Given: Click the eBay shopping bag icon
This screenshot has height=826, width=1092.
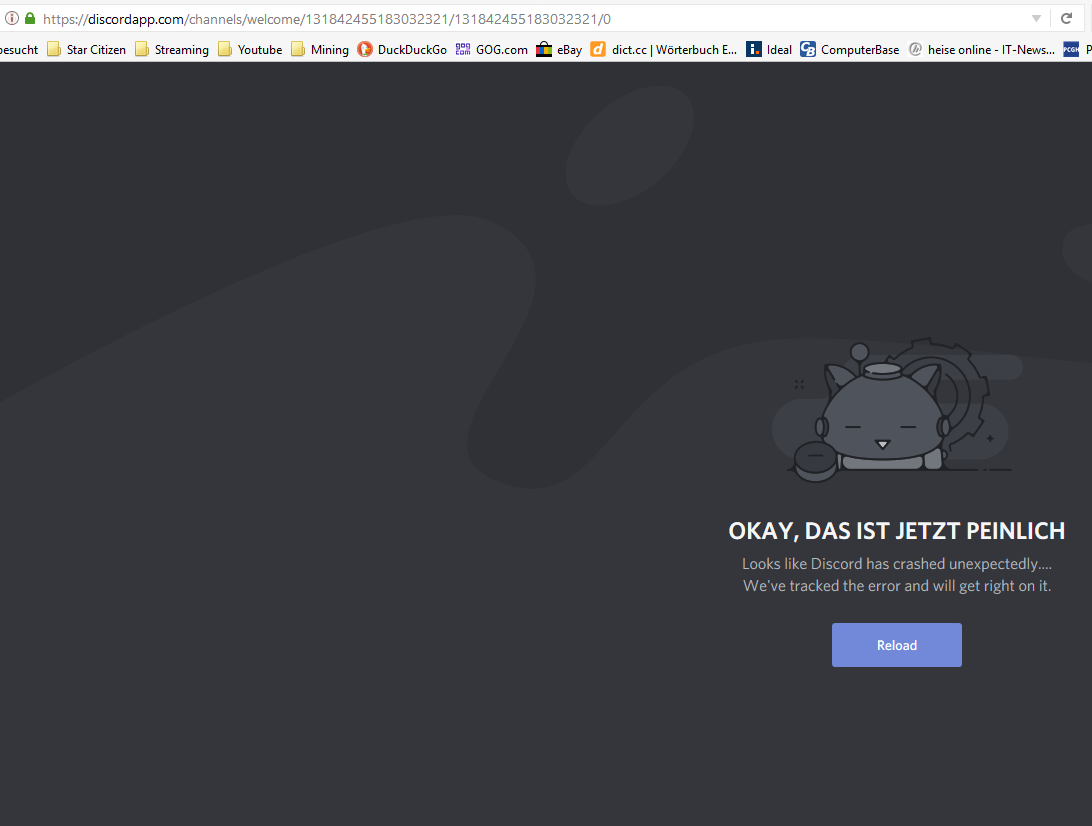Looking at the screenshot, I should pyautogui.click(x=544, y=49).
